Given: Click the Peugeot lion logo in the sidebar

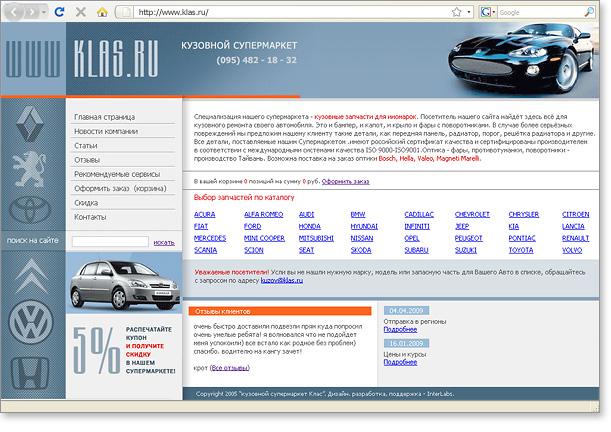Looking at the screenshot, I should pos(30,169).
